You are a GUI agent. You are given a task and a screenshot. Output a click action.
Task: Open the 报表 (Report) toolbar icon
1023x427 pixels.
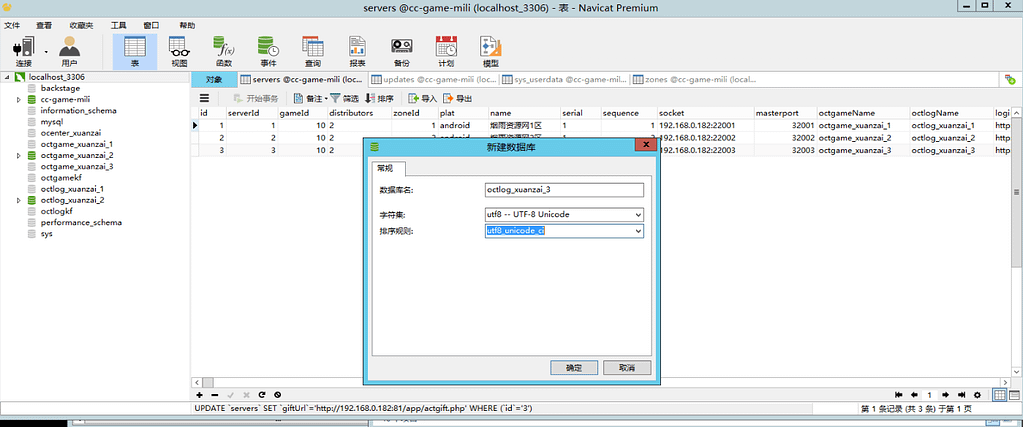(x=357, y=52)
